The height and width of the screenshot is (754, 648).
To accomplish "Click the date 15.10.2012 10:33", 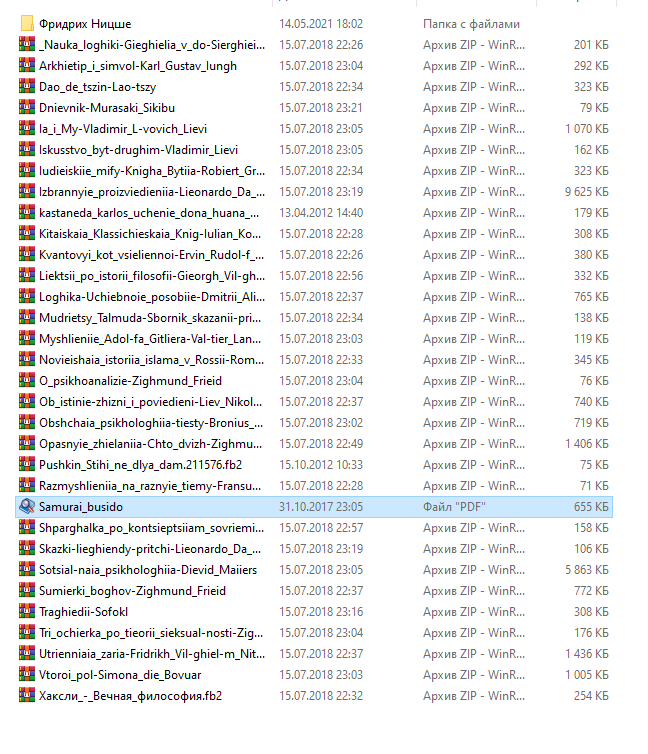I will 320,464.
